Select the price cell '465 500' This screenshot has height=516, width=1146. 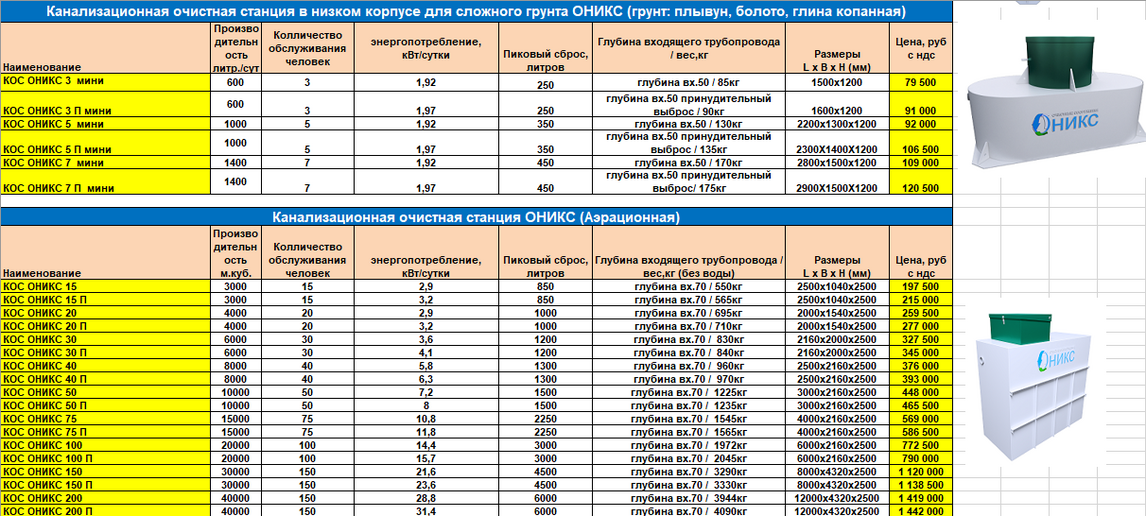tap(921, 405)
